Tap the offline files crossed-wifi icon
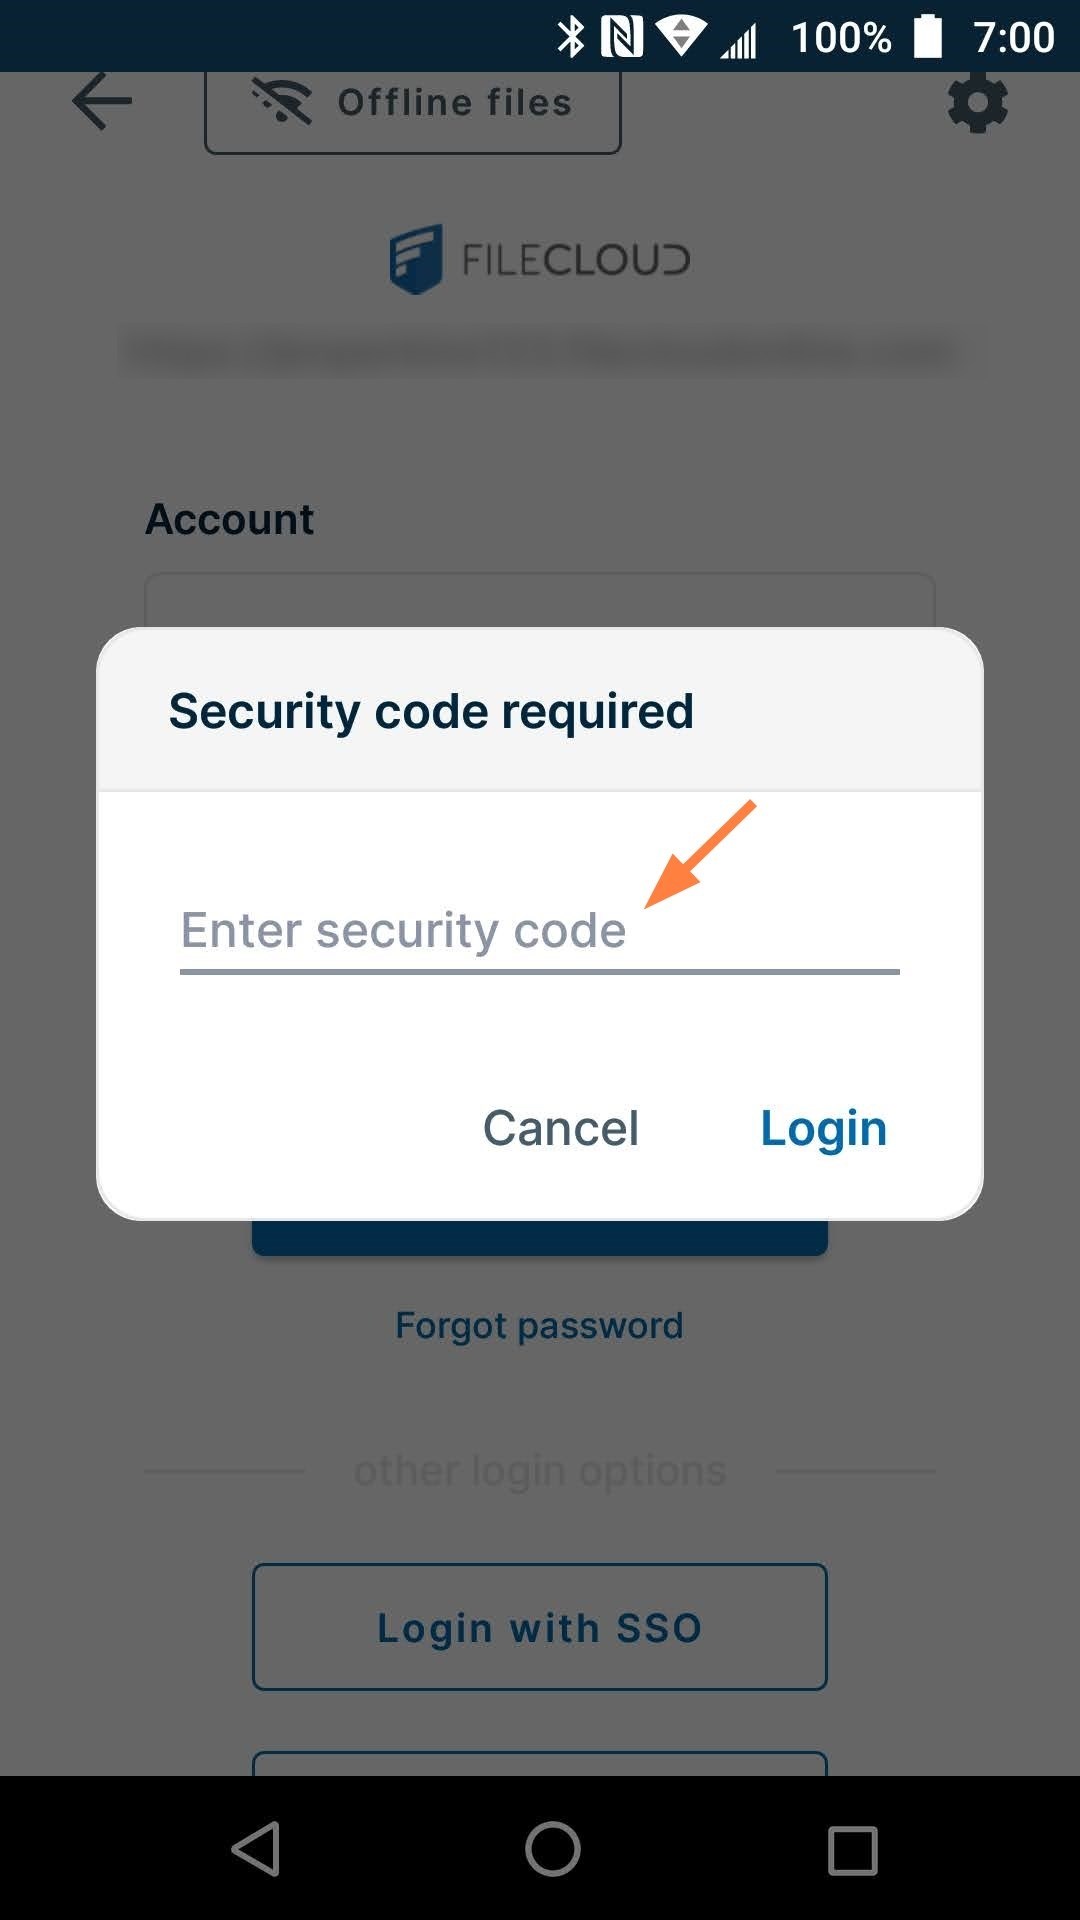 pyautogui.click(x=280, y=100)
